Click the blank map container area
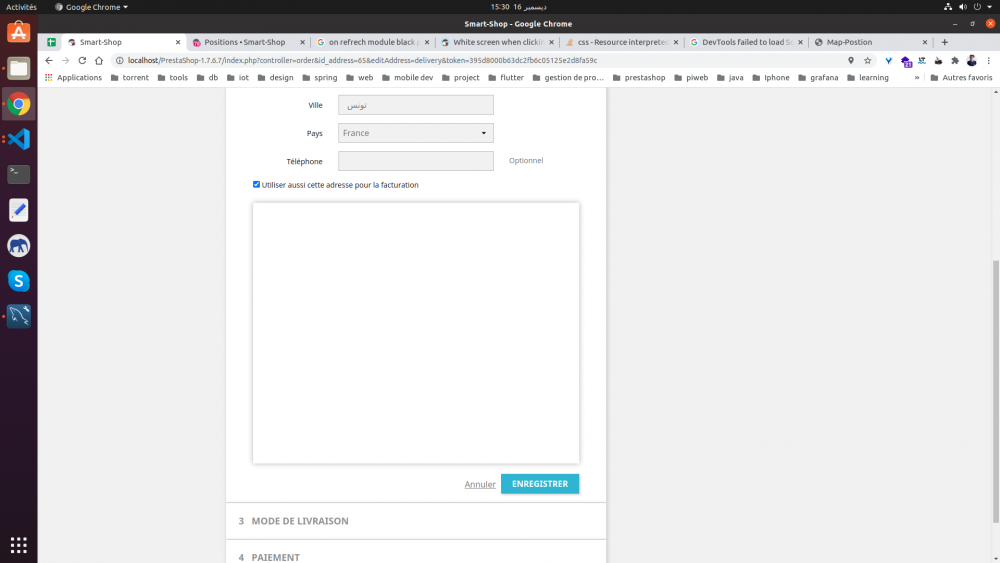 coord(416,333)
